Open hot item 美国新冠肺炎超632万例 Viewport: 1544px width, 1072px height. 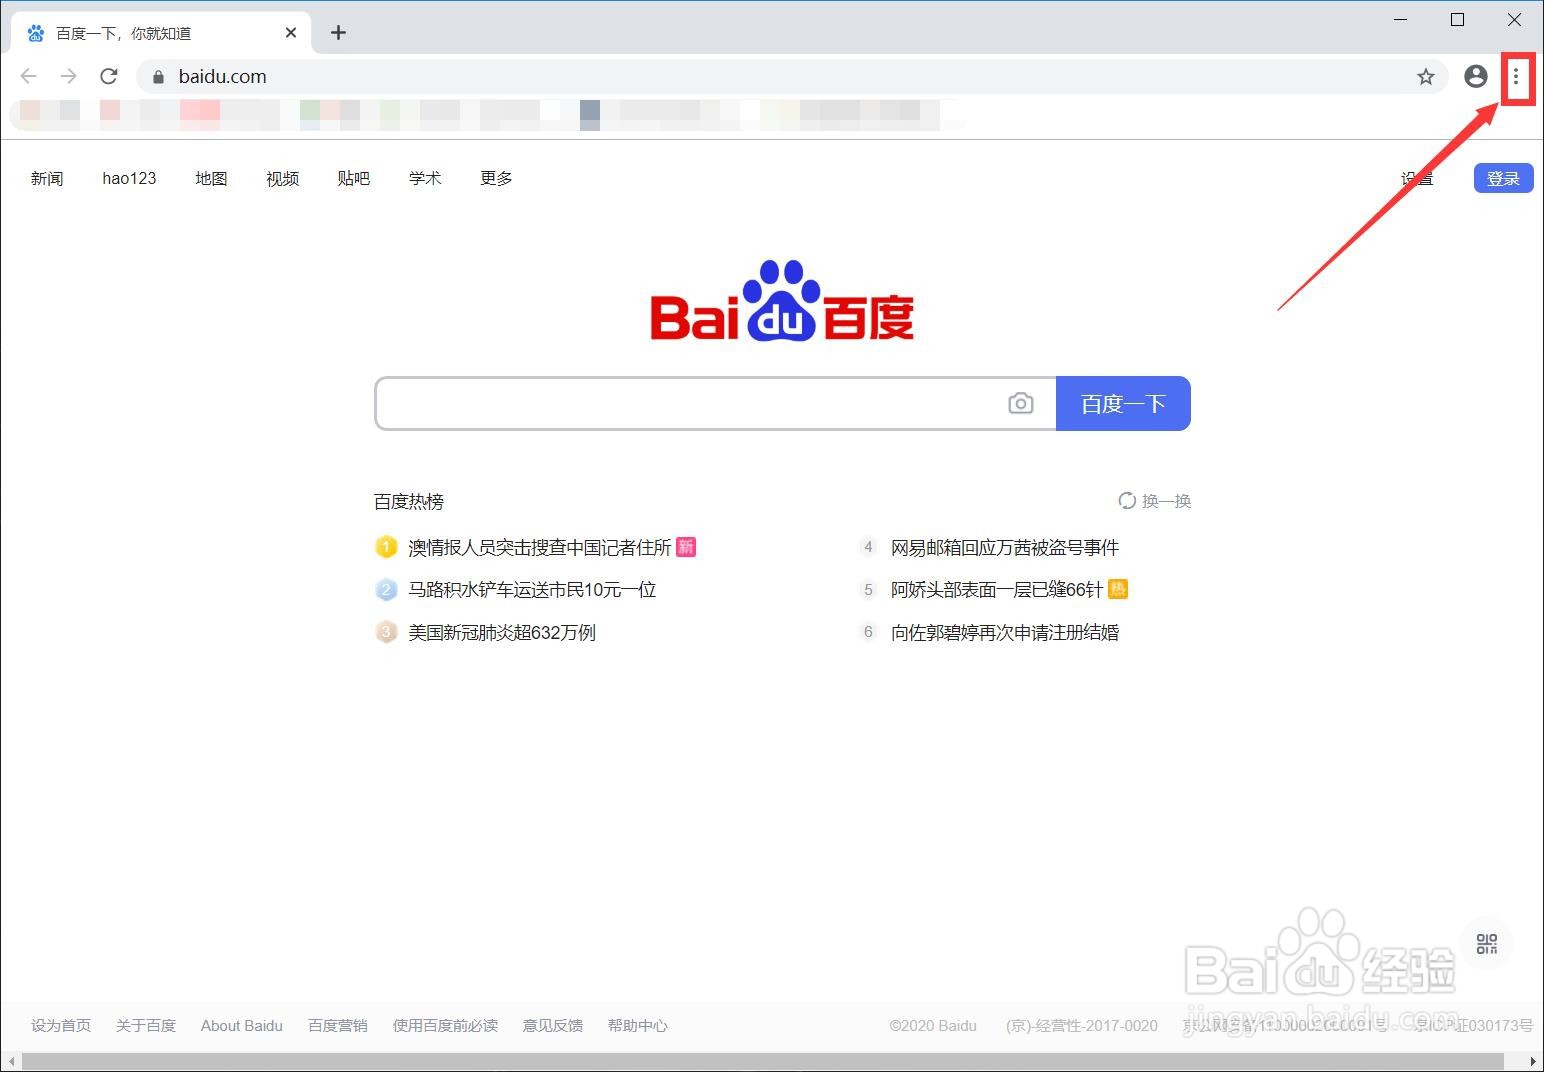(x=502, y=632)
